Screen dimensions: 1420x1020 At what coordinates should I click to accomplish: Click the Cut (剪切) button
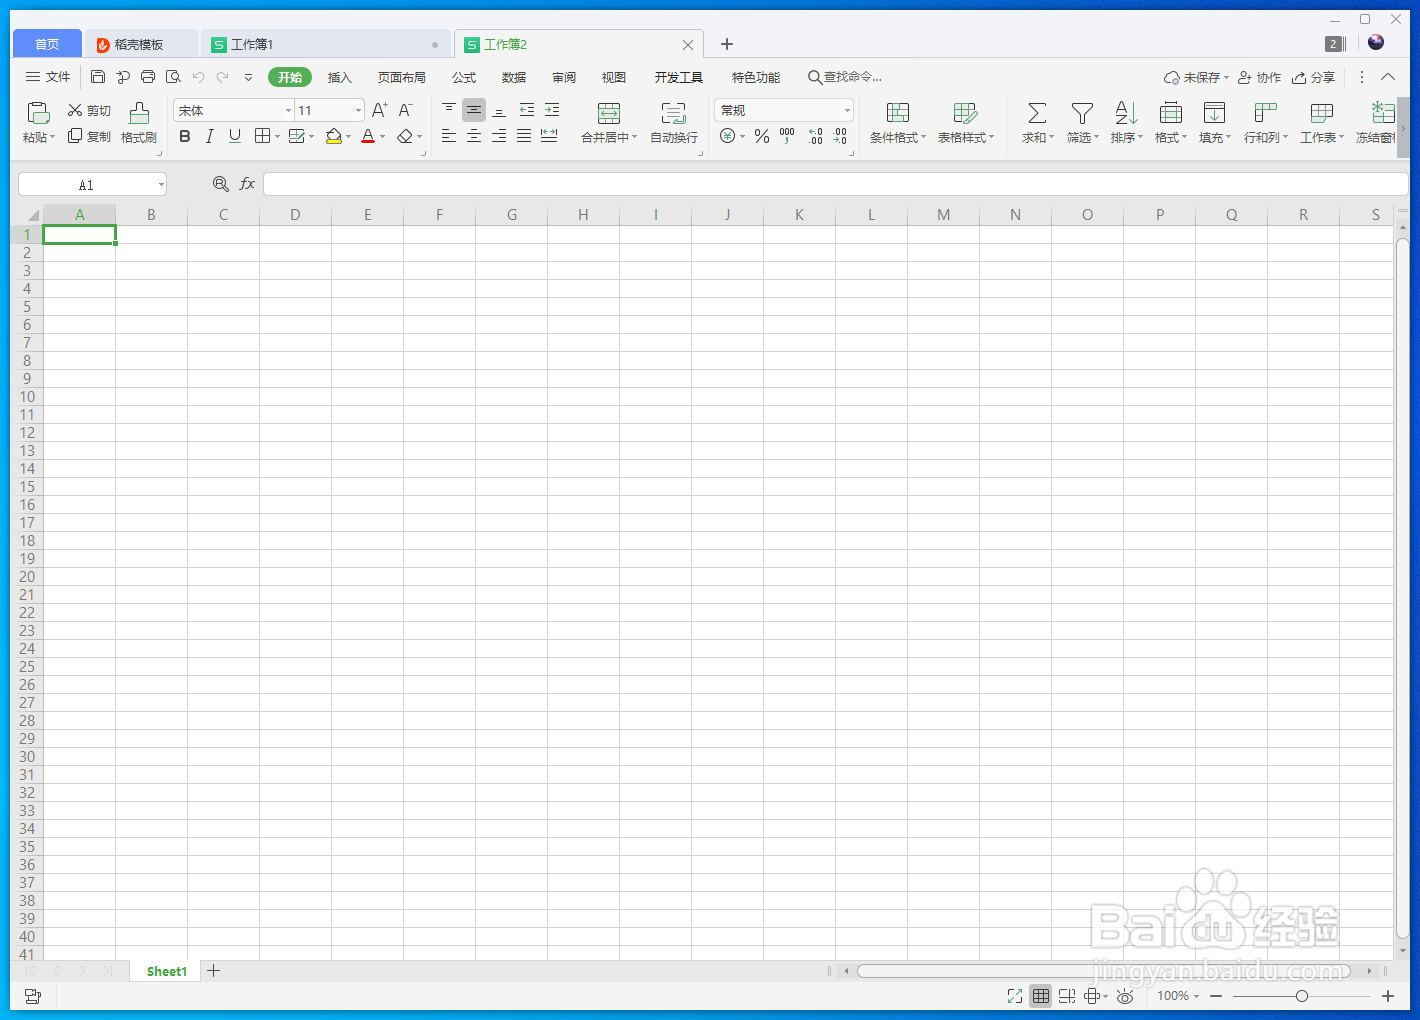click(x=89, y=110)
